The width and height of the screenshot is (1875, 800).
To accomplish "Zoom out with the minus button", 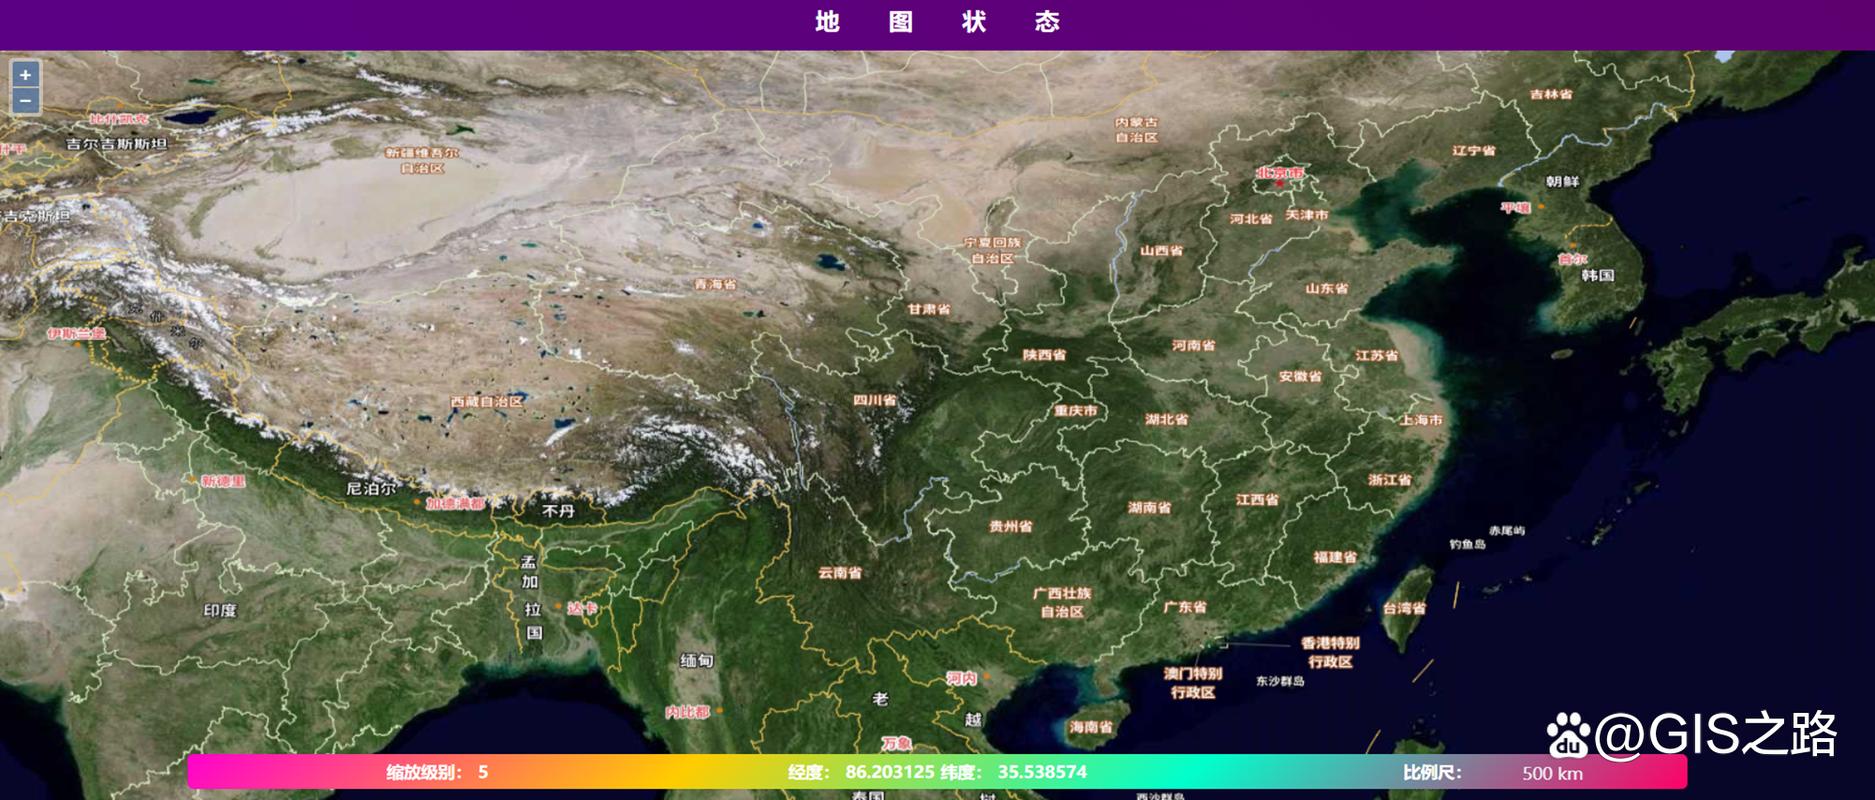I will pyautogui.click(x=25, y=100).
